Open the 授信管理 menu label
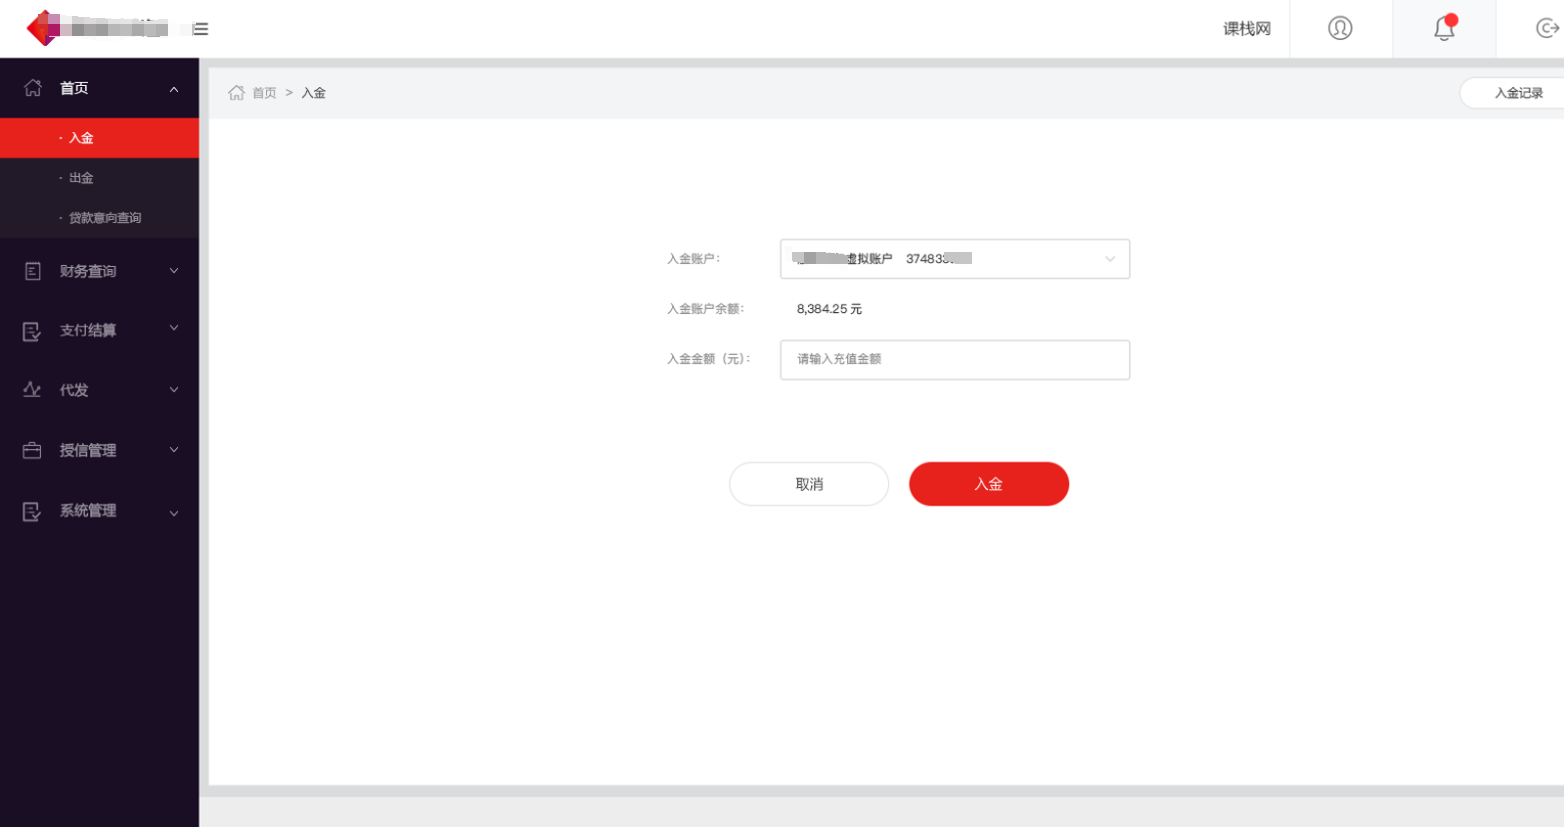The image size is (1564, 827). 88,450
